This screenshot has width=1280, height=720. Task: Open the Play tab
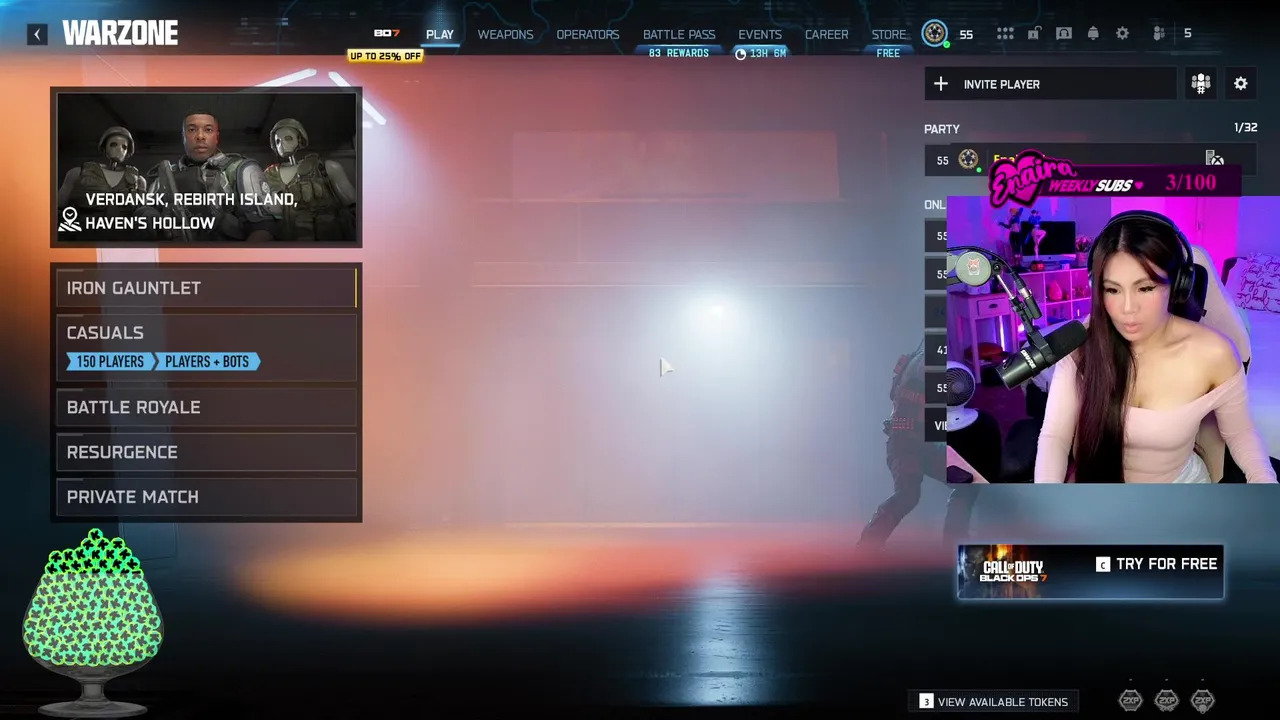440,34
